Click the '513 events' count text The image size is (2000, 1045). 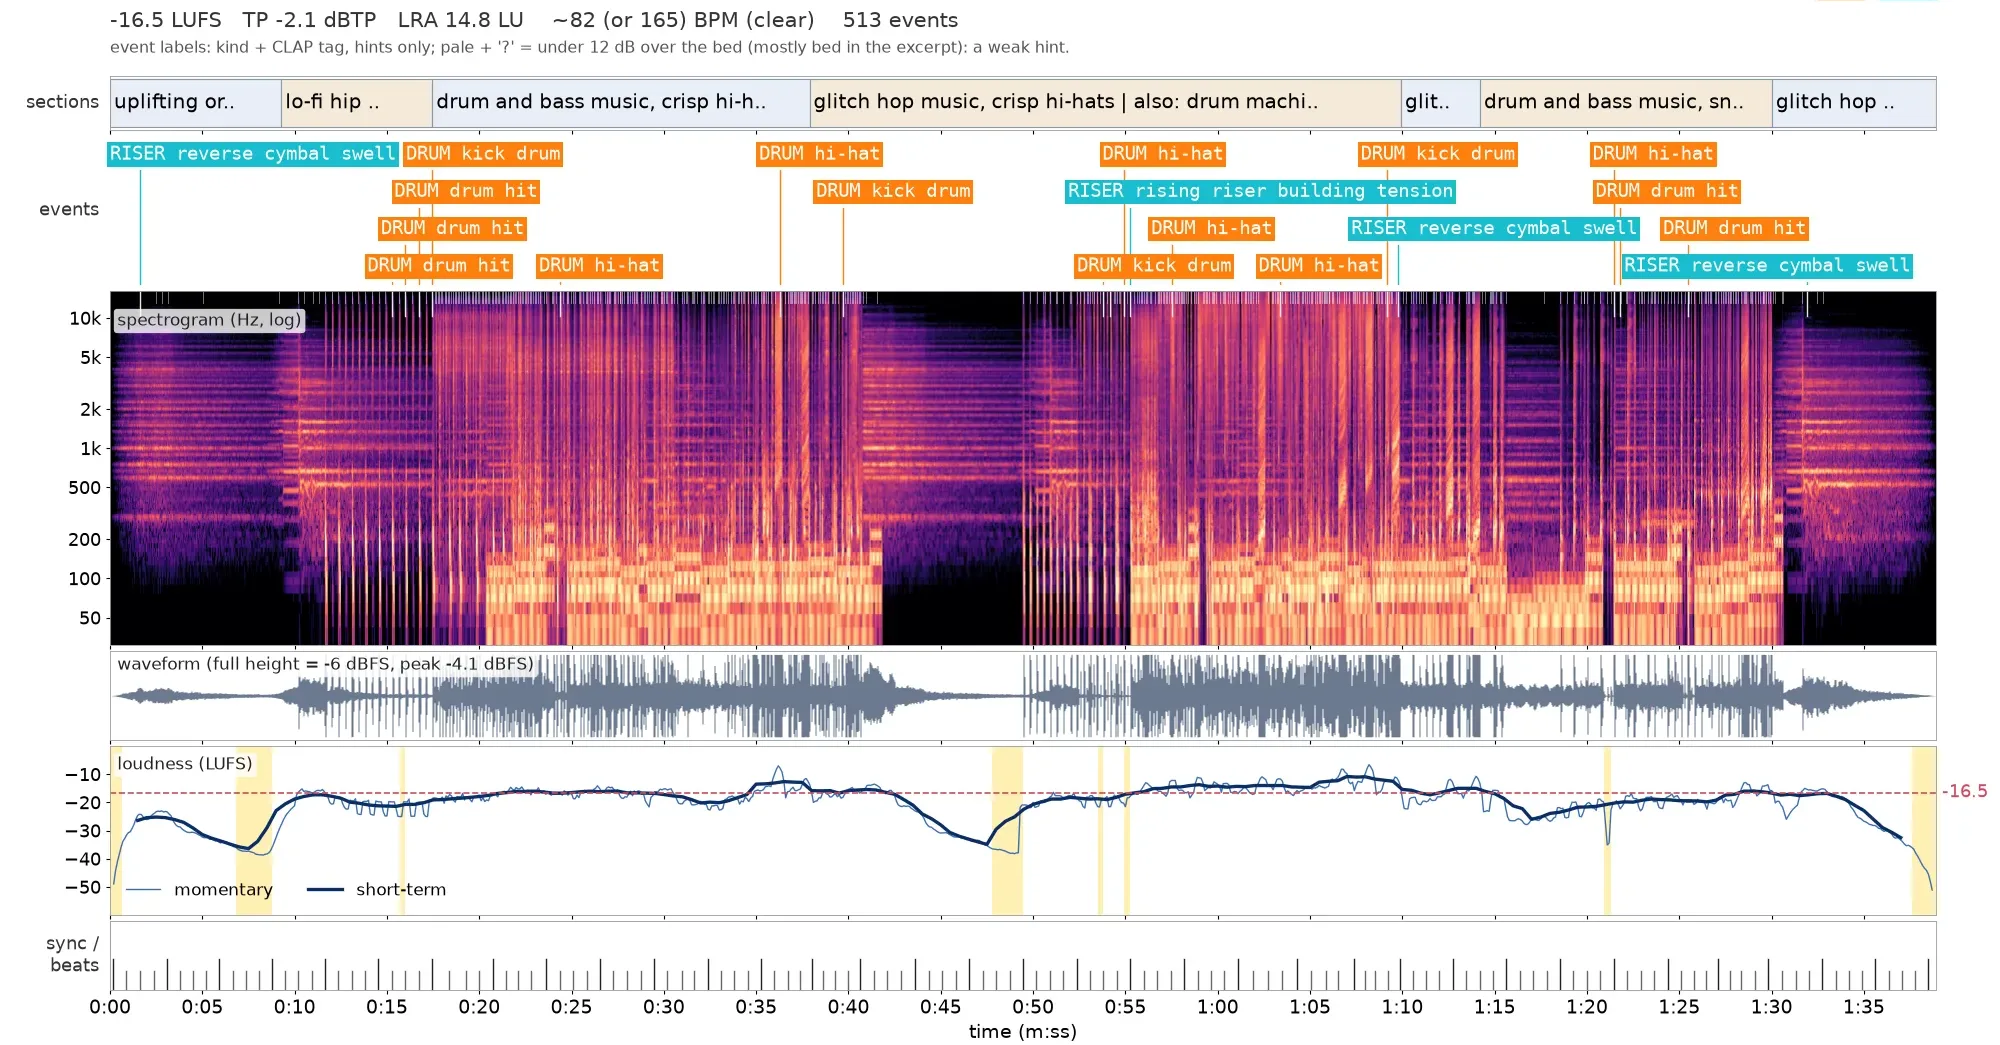click(x=900, y=20)
